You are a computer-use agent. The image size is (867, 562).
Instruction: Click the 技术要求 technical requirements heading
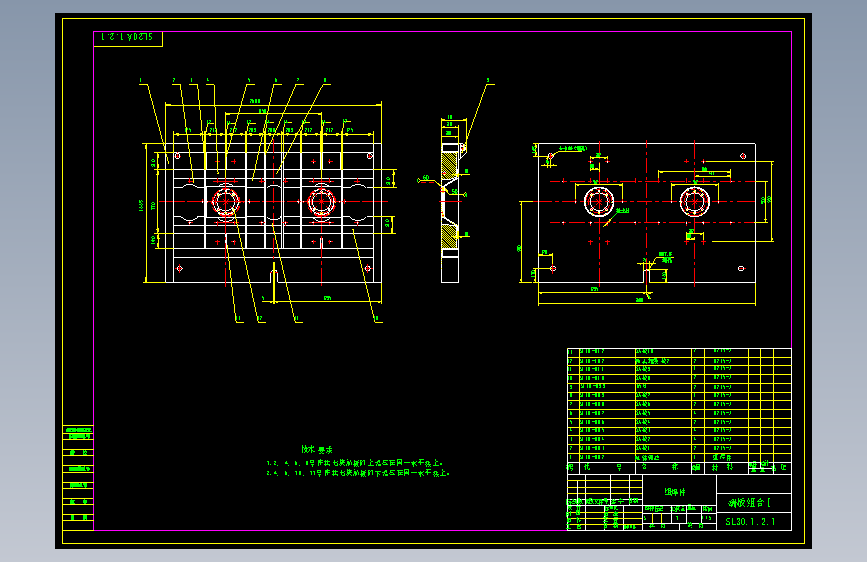(x=317, y=450)
